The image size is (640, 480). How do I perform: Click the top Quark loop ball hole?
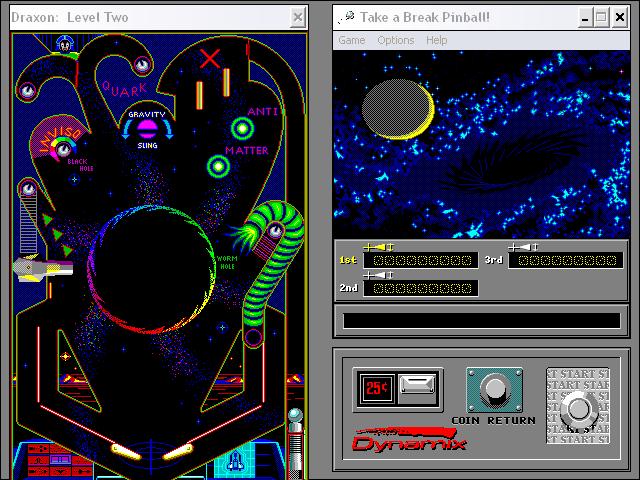(x=142, y=64)
